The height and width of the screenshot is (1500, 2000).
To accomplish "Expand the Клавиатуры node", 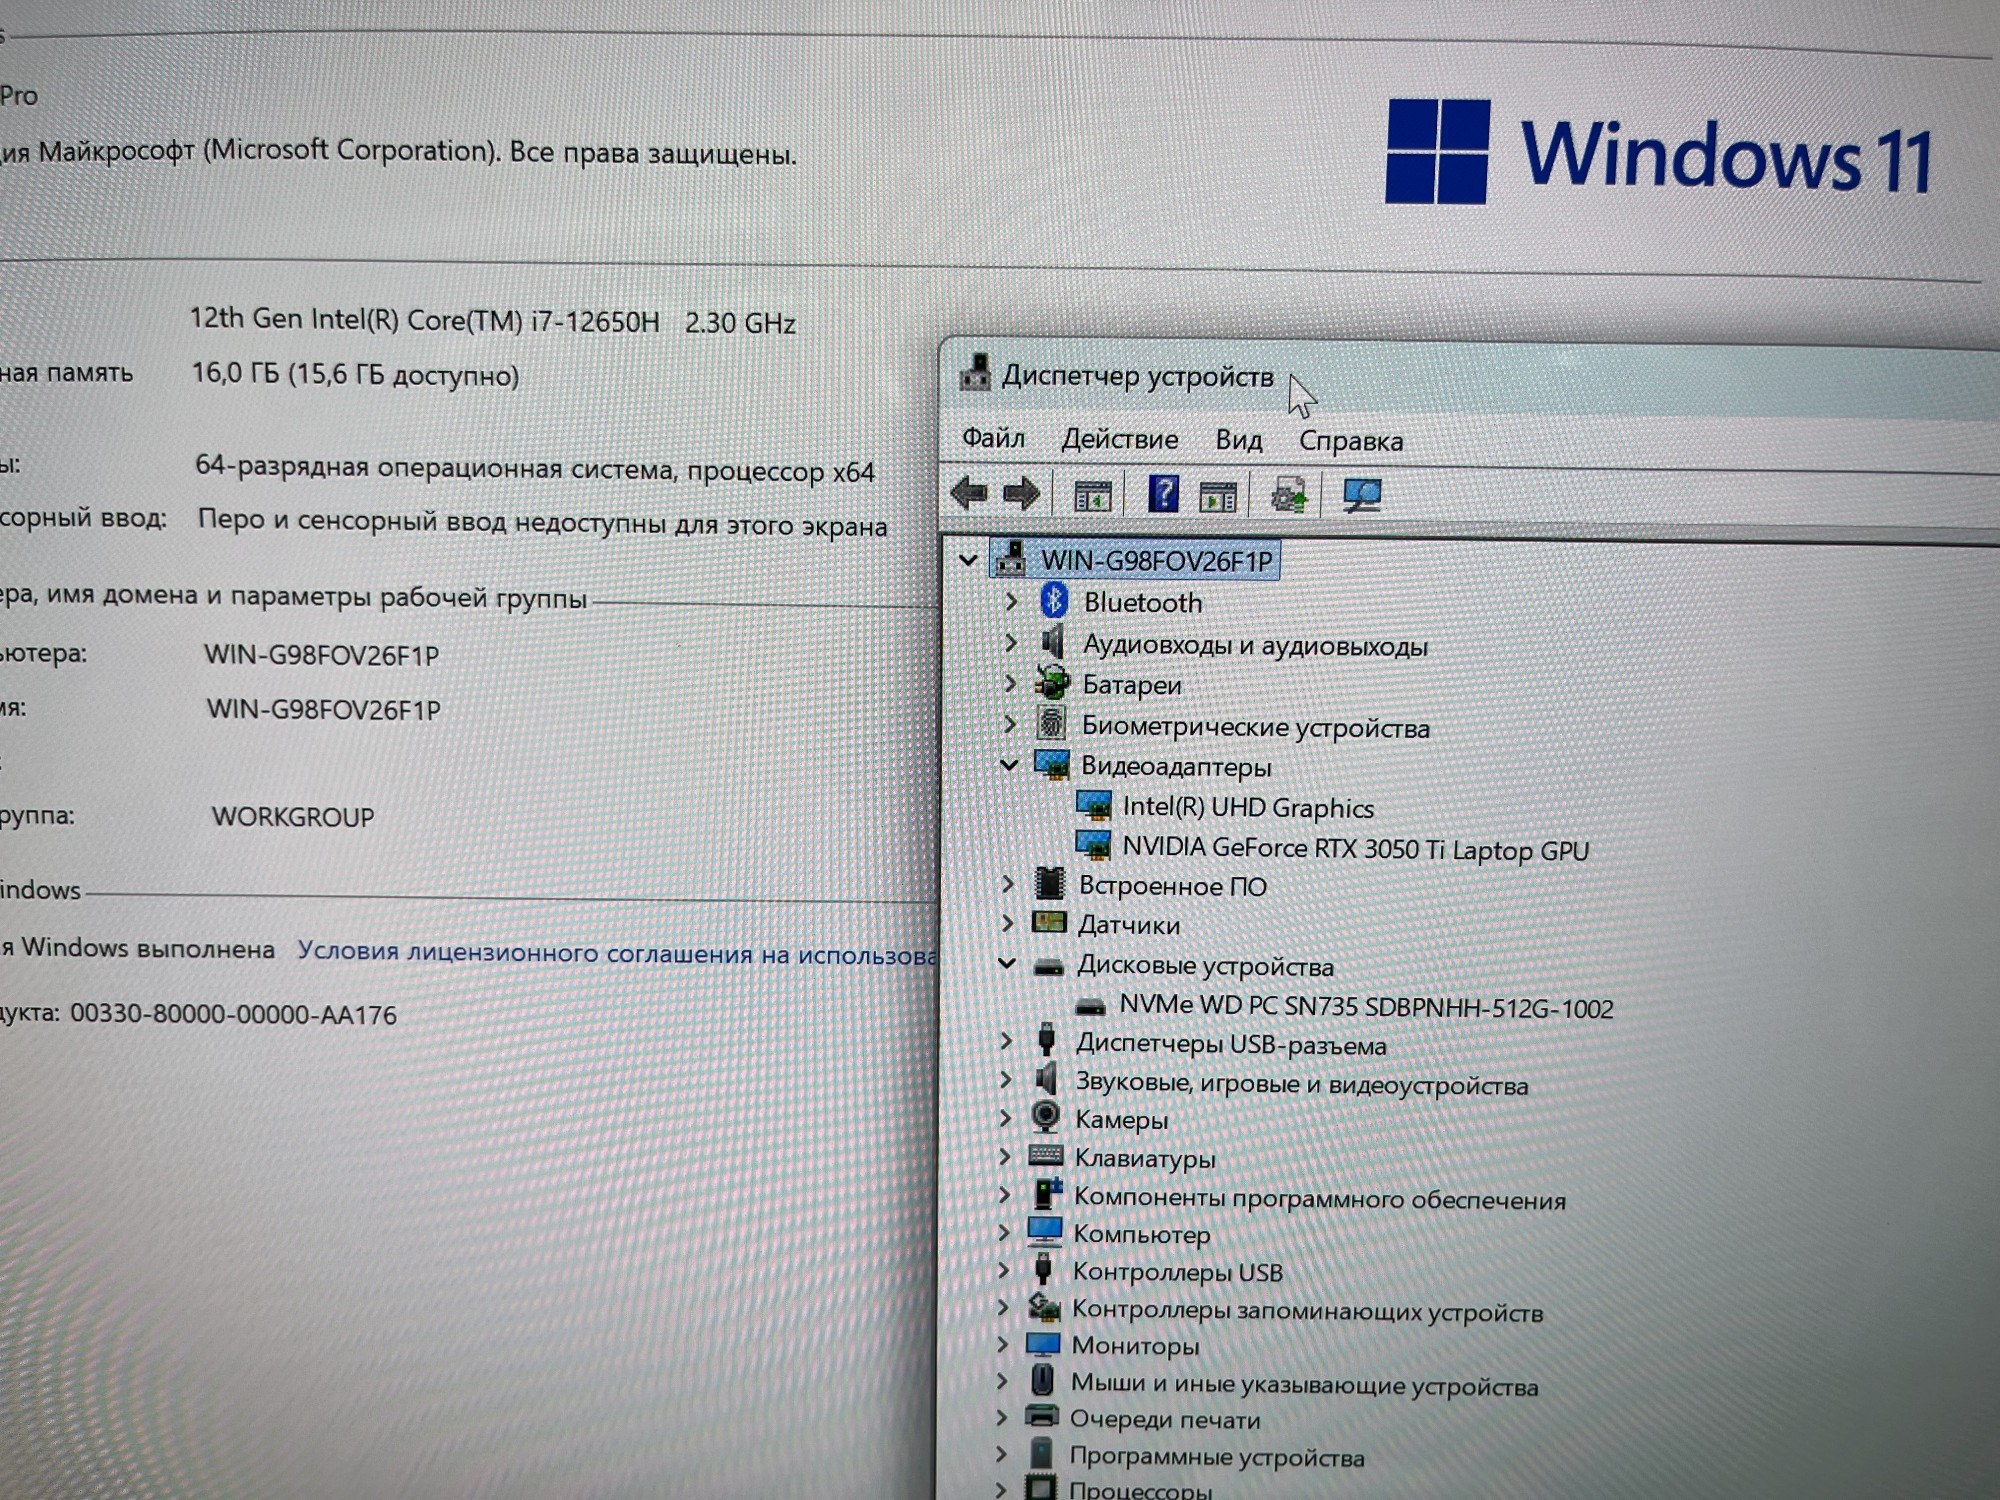I will (x=1005, y=1157).
